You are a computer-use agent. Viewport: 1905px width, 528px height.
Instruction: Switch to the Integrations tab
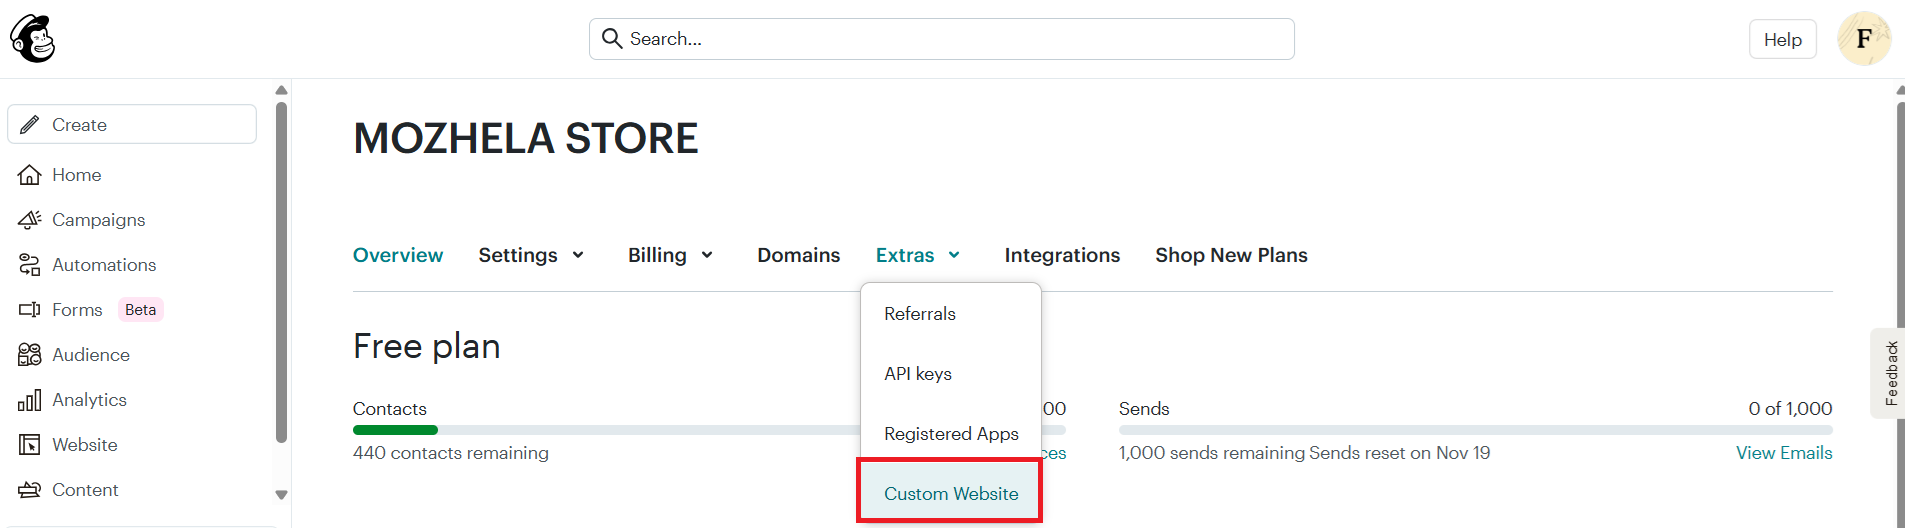pos(1061,255)
